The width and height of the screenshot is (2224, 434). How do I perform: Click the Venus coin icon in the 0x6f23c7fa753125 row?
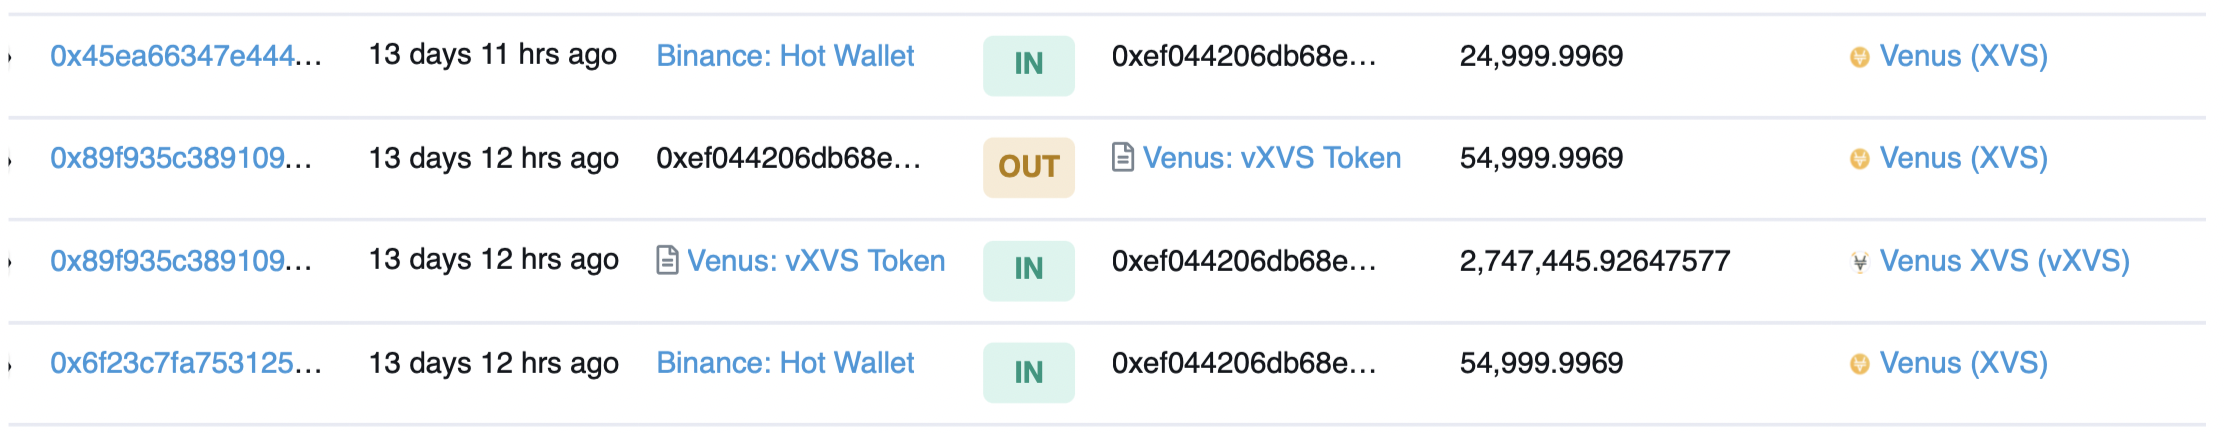point(1859,364)
